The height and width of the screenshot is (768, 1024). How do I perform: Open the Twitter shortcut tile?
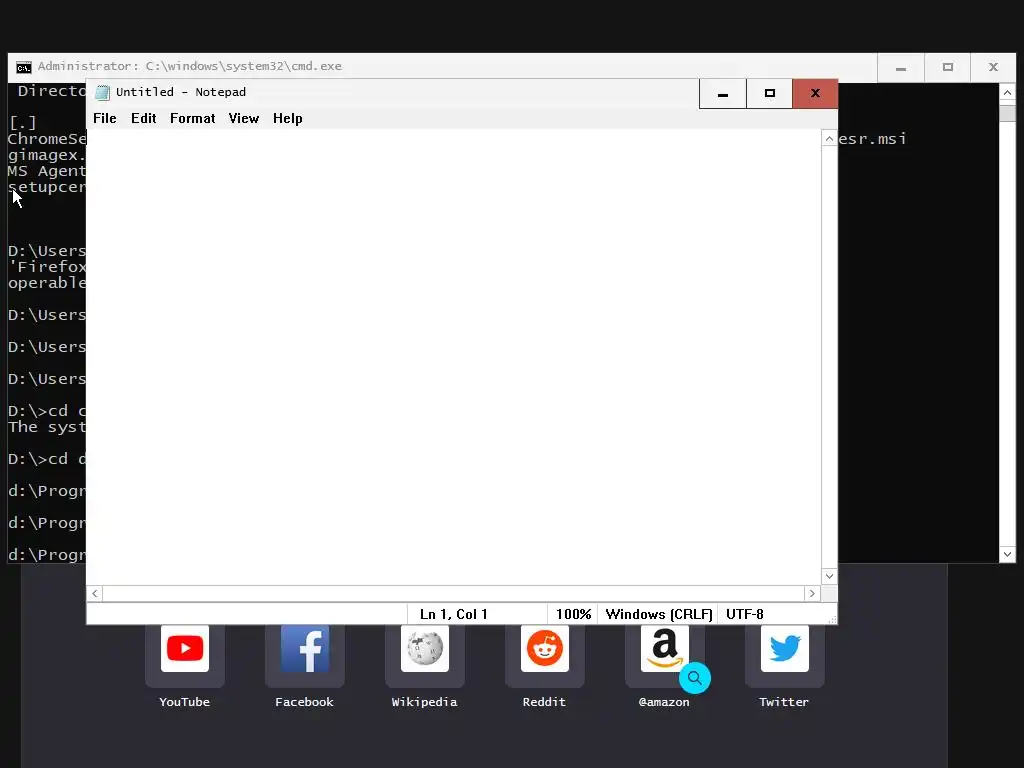784,656
